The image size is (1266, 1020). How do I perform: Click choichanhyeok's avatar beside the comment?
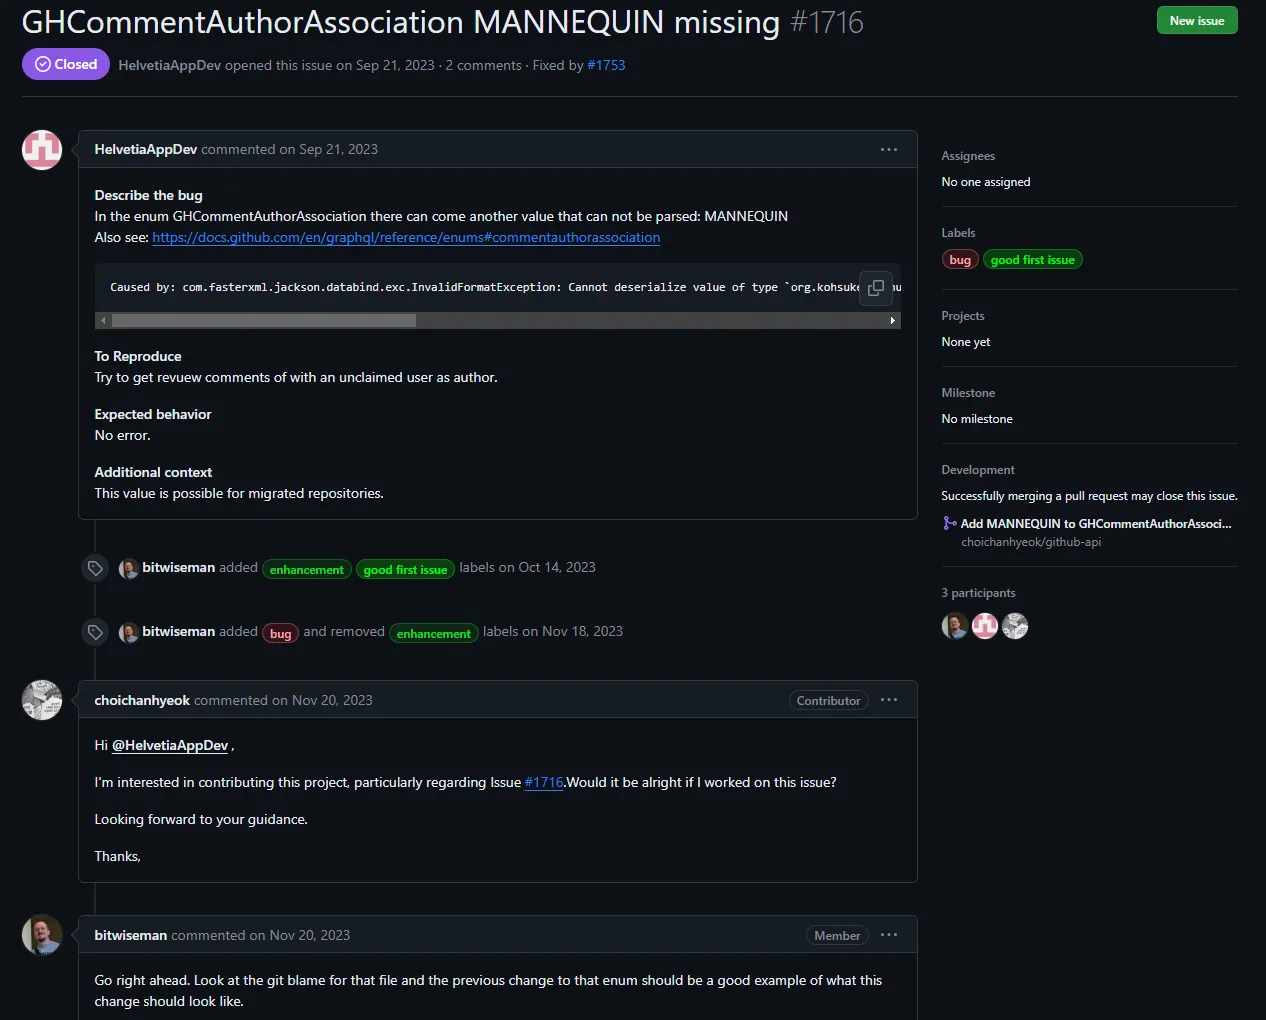pyautogui.click(x=42, y=700)
